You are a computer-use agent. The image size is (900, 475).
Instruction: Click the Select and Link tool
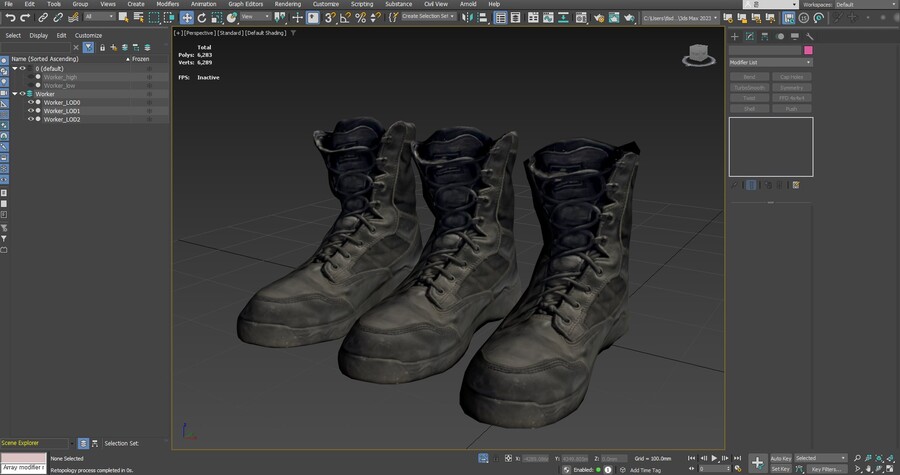(43, 17)
